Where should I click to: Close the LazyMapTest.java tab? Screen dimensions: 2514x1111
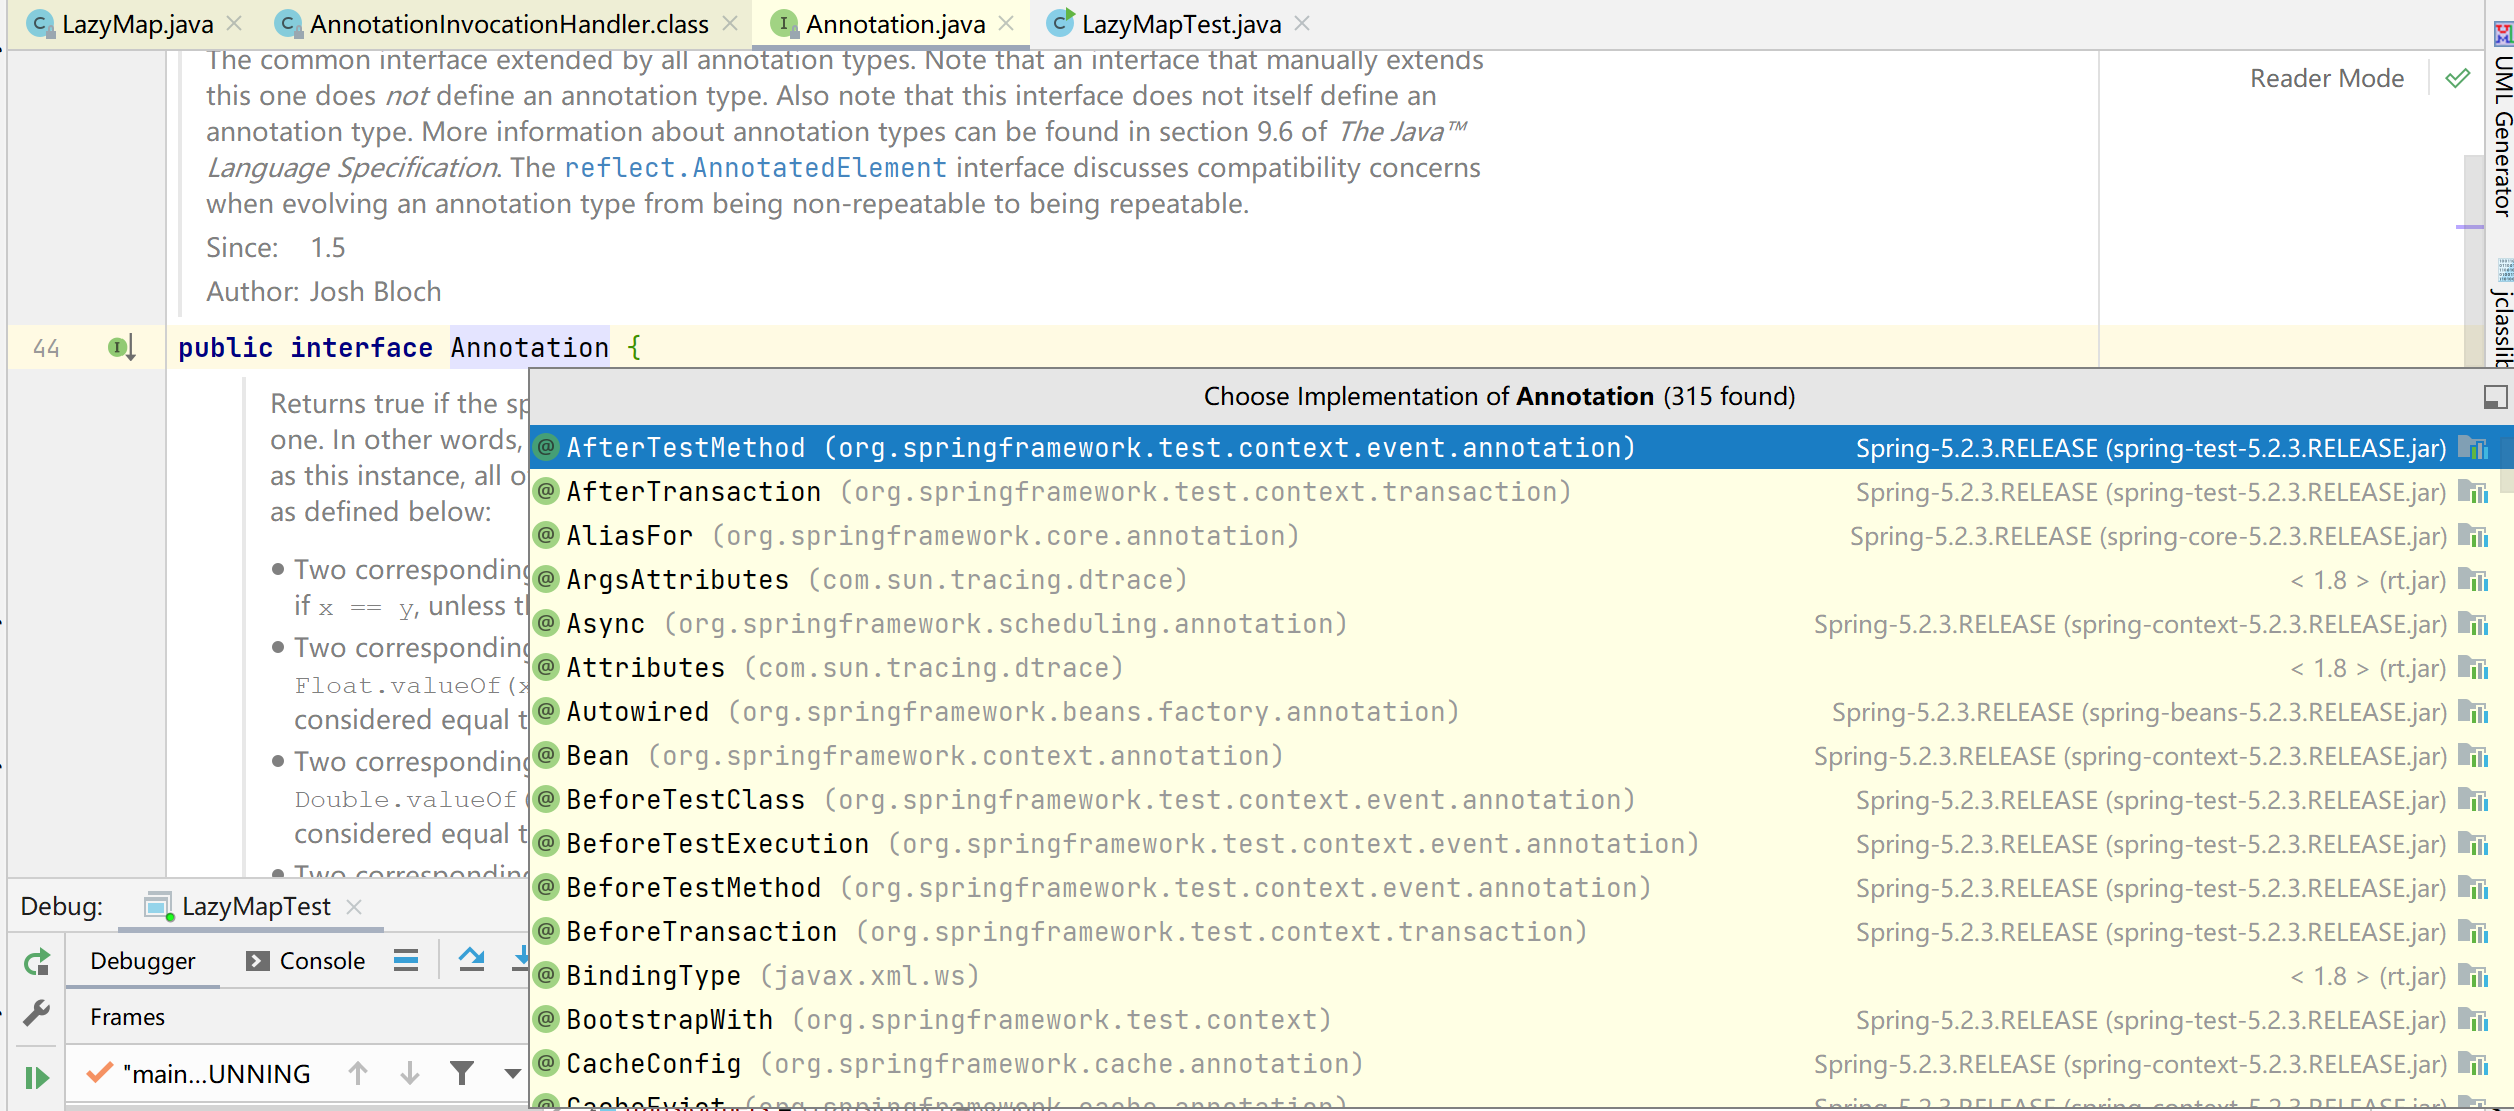pyautogui.click(x=1301, y=23)
